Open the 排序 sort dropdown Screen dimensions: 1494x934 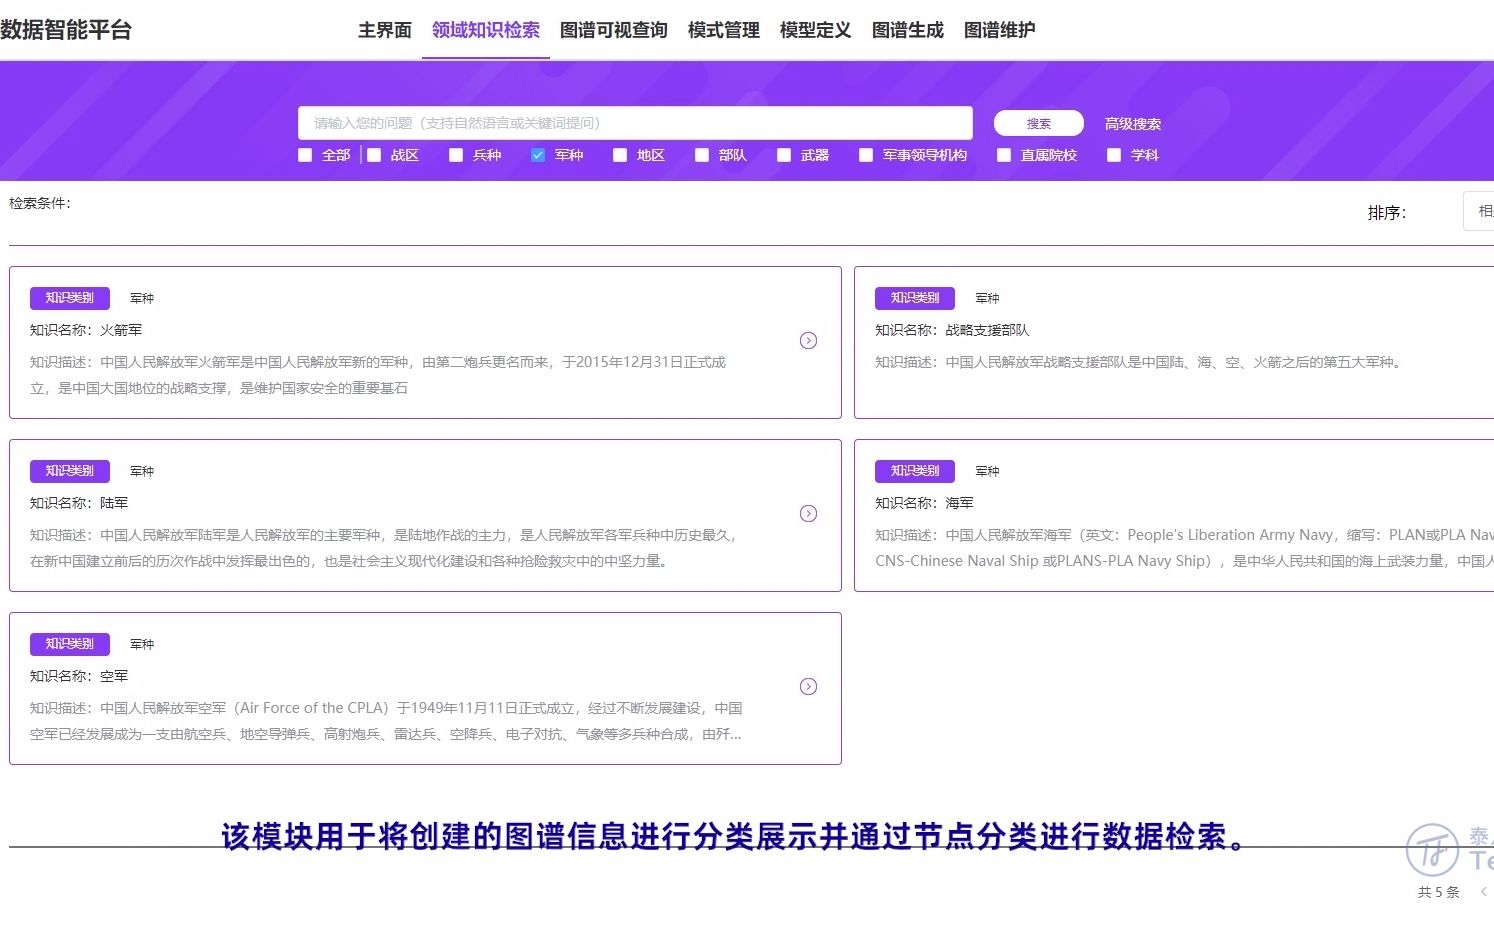[x=1478, y=211]
